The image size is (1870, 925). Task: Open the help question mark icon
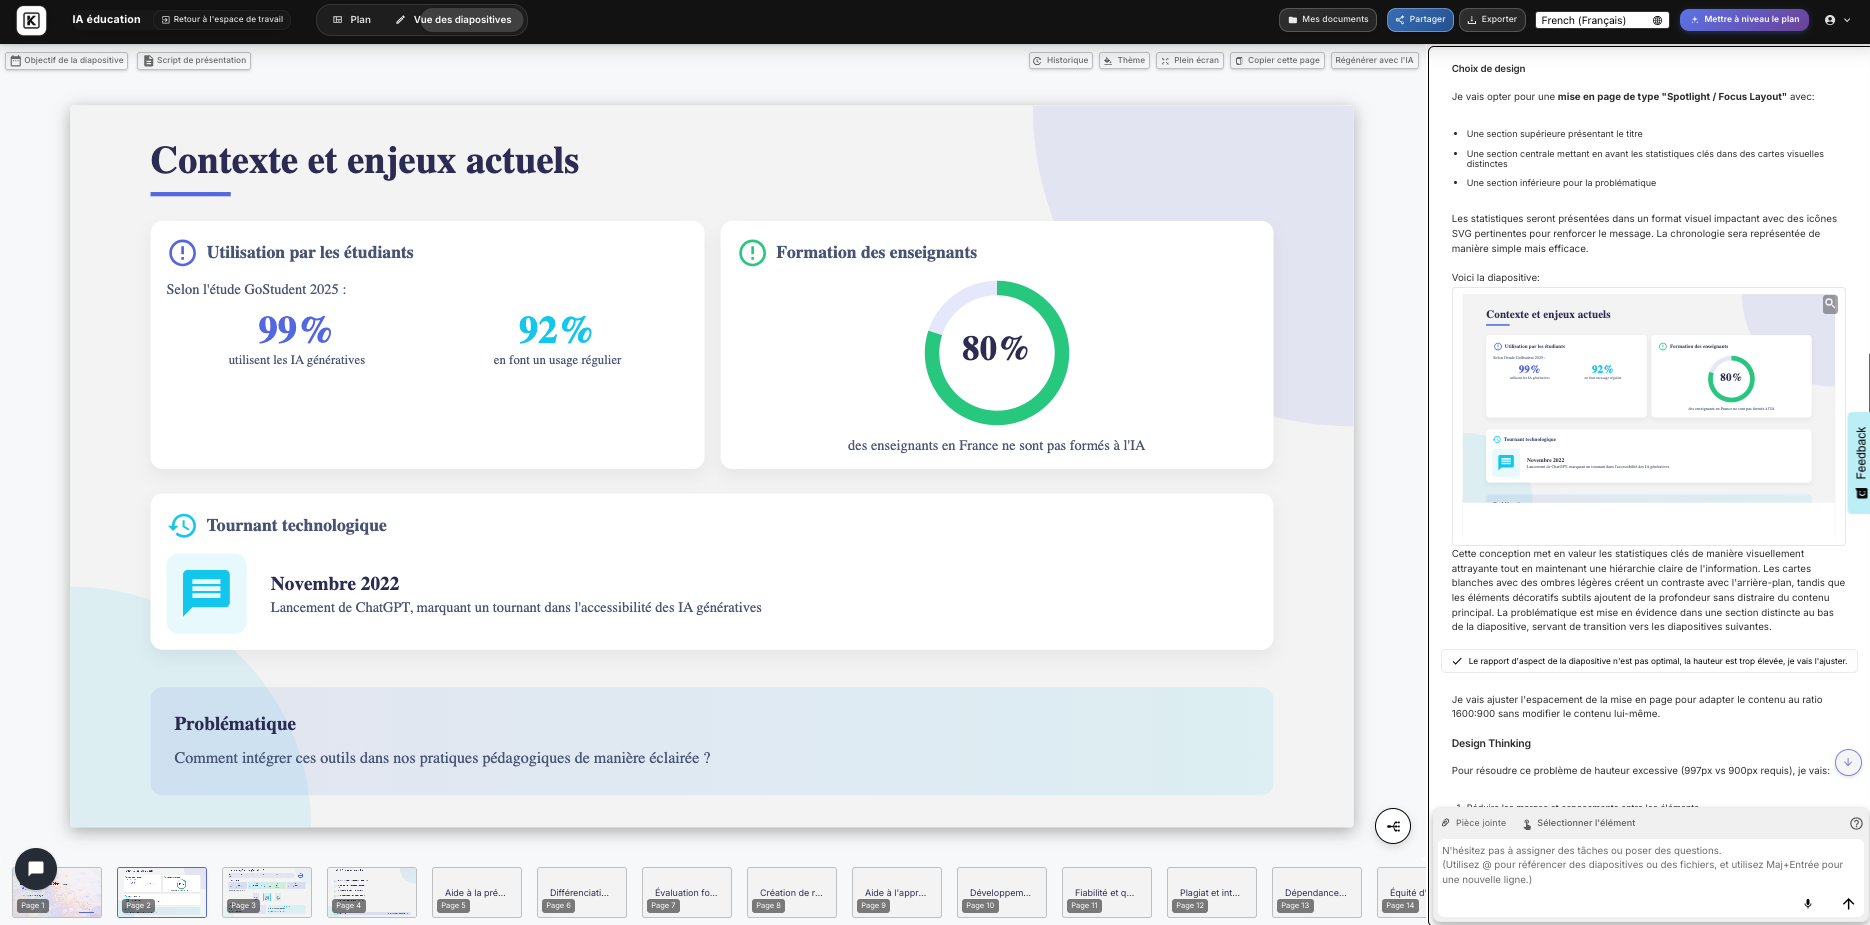point(1856,824)
